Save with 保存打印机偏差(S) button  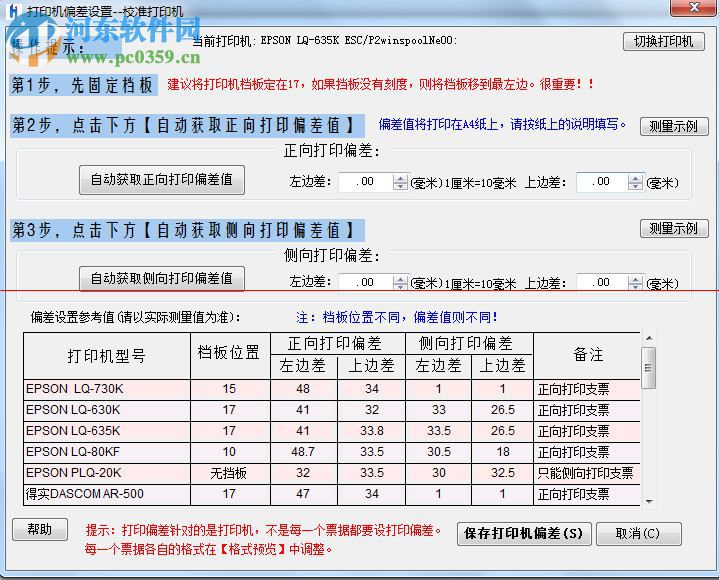coord(524,534)
